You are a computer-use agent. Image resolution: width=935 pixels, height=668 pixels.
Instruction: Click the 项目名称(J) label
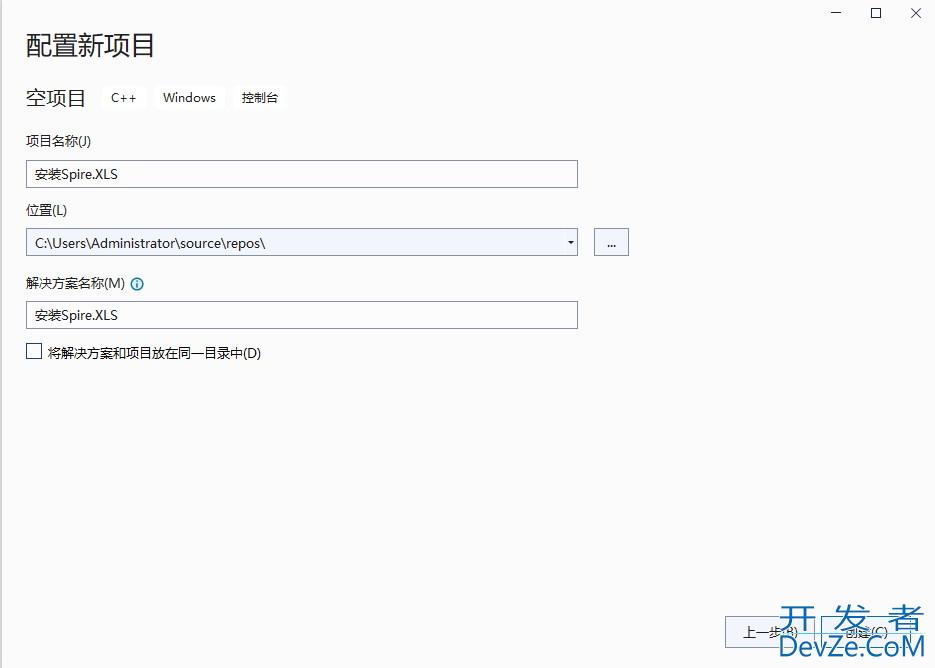pyautogui.click(x=58, y=141)
